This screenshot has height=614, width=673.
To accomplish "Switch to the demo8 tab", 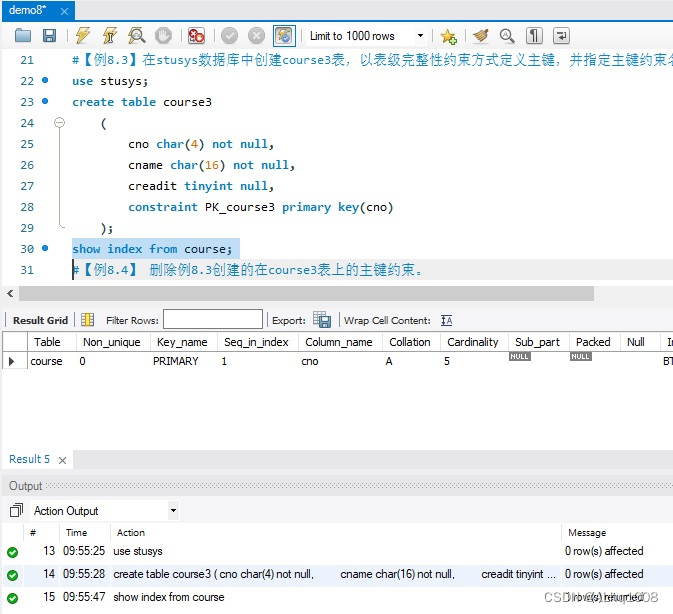I will coord(27,10).
